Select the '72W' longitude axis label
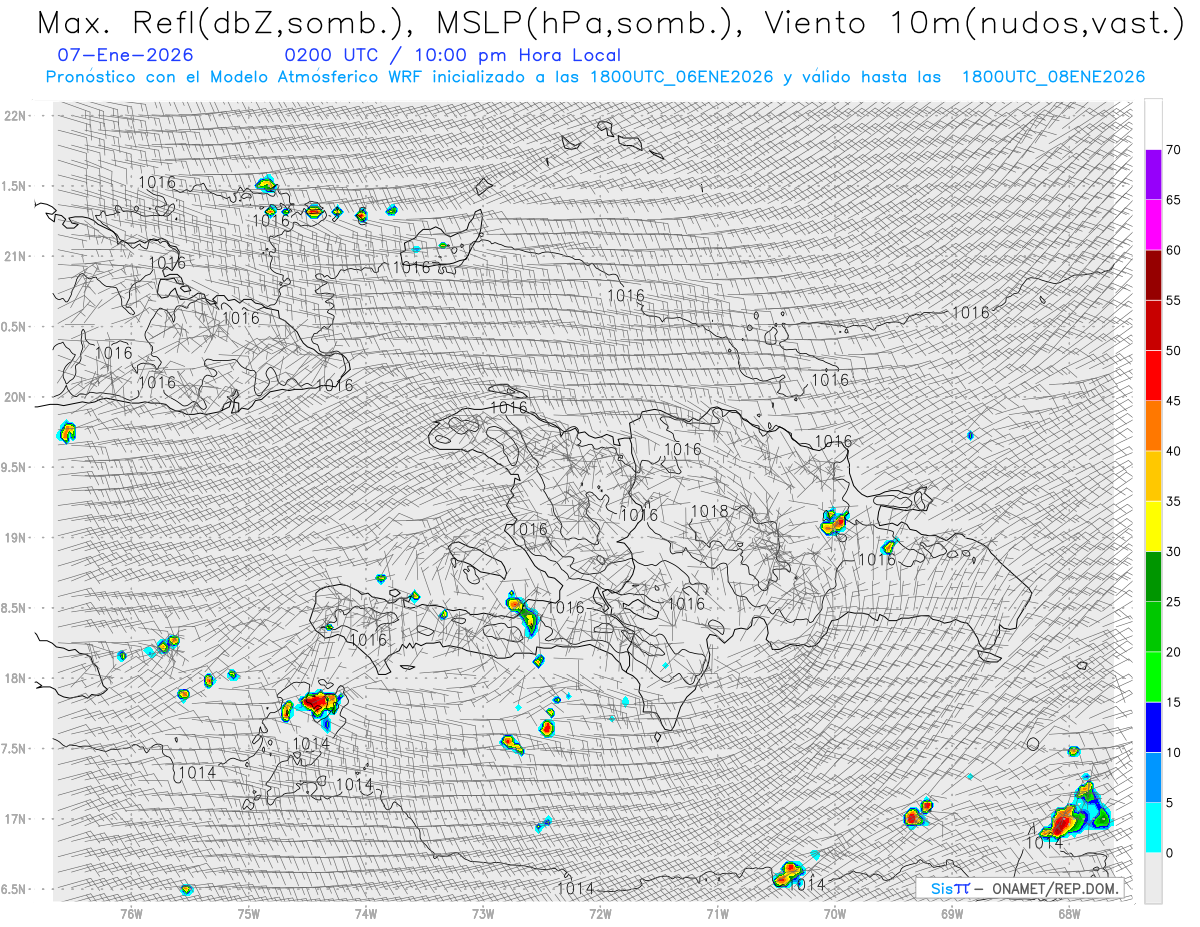The image size is (1200, 927). click(600, 913)
